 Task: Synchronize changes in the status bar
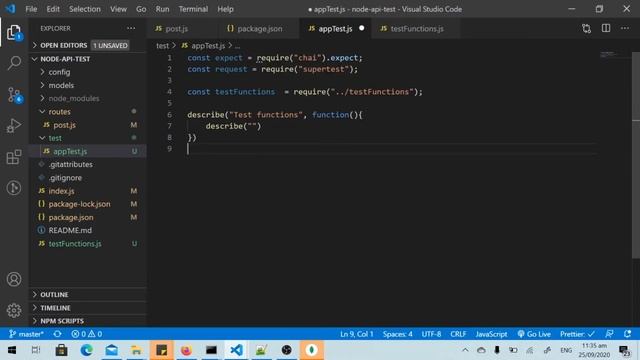57,334
